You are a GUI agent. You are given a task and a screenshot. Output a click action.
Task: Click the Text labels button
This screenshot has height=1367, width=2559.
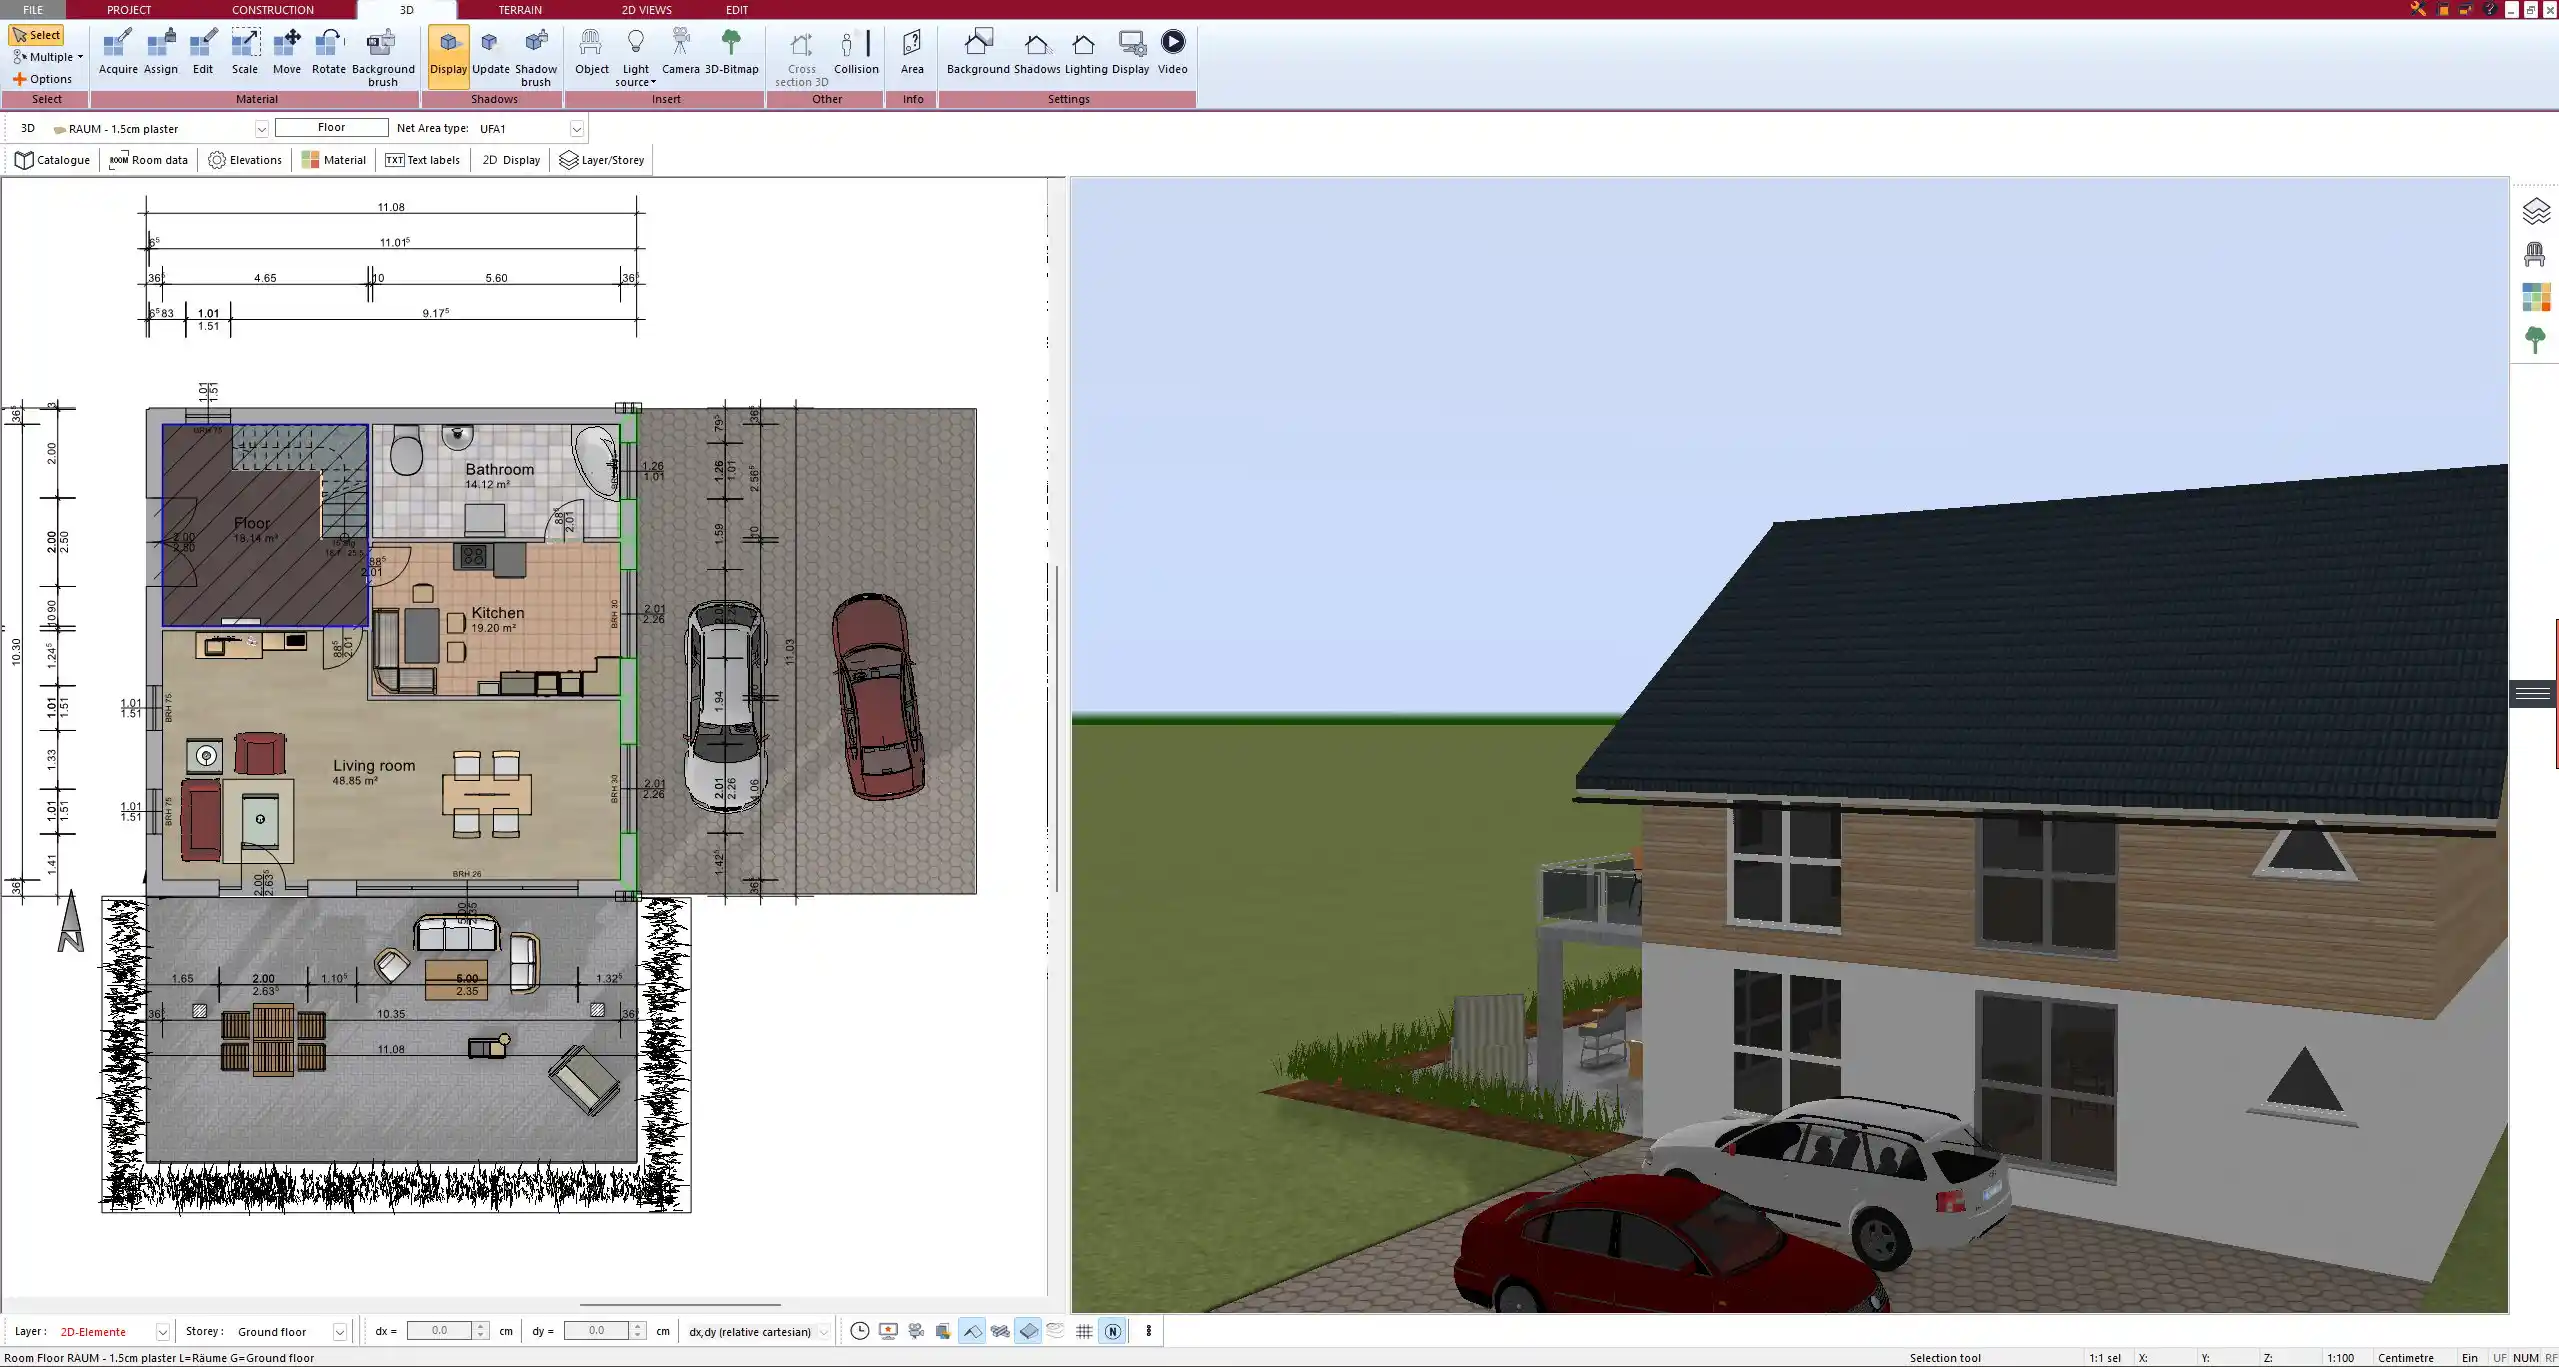[x=422, y=160]
